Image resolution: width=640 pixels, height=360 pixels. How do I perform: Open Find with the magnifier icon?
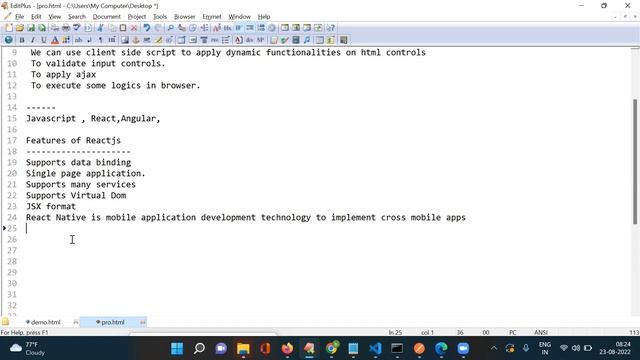(171, 28)
